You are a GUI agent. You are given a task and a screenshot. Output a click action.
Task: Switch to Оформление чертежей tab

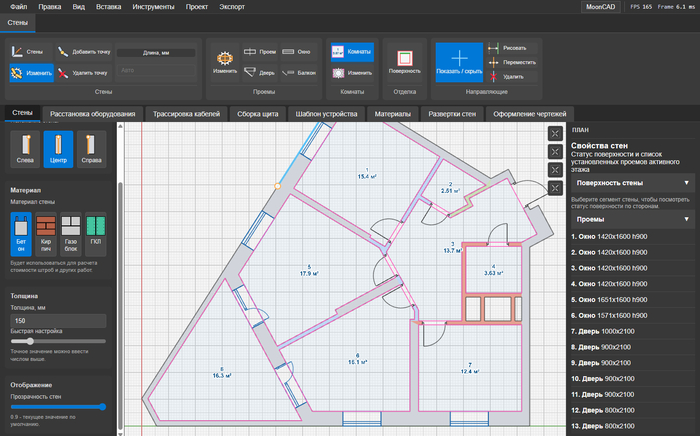(529, 114)
